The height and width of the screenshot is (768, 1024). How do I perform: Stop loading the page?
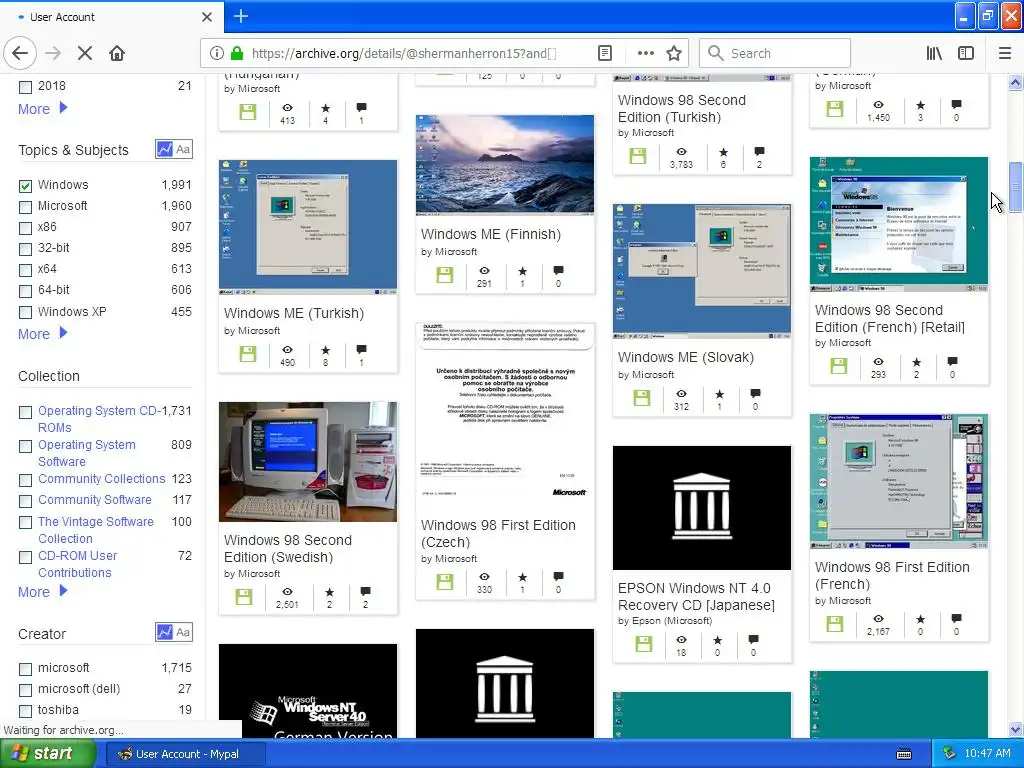point(84,54)
